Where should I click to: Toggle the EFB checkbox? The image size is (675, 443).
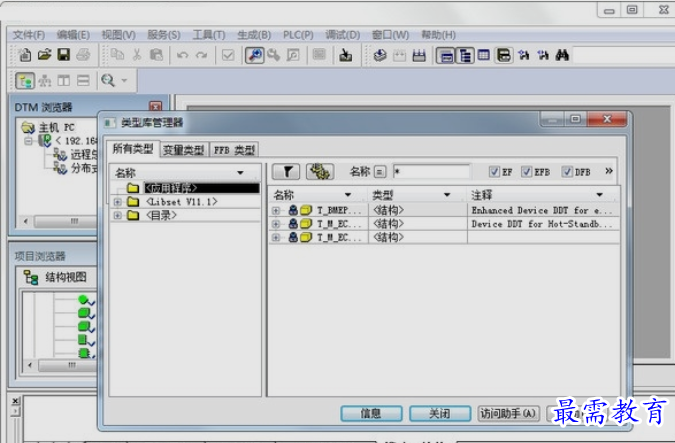tap(526, 172)
